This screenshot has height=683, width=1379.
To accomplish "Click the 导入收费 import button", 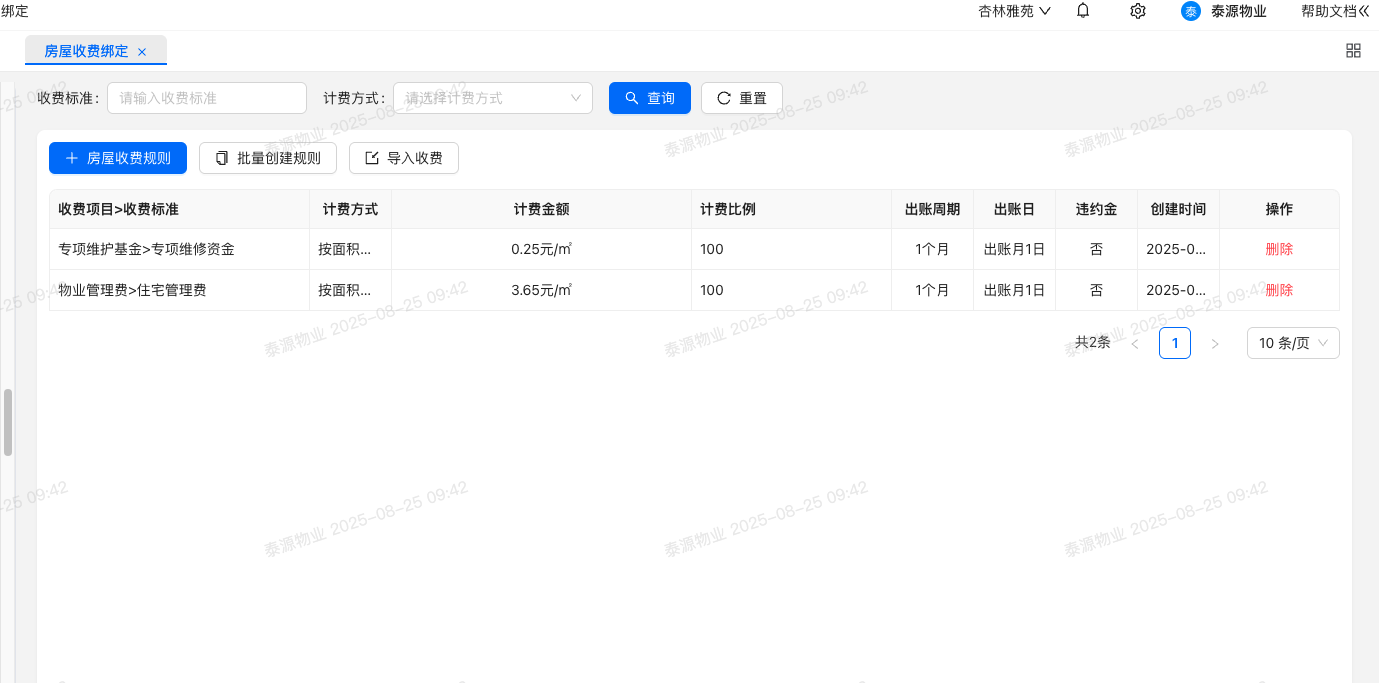I will (403, 158).
